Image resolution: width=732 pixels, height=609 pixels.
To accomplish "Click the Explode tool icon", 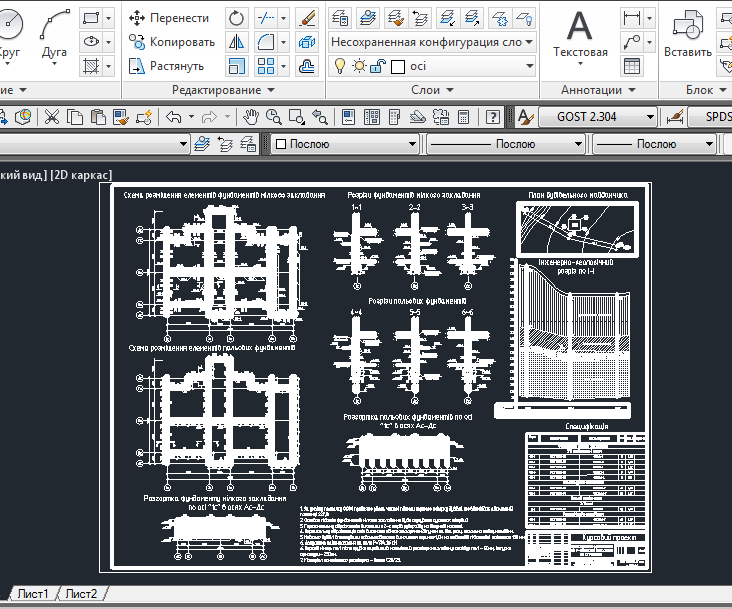I will pos(307,42).
